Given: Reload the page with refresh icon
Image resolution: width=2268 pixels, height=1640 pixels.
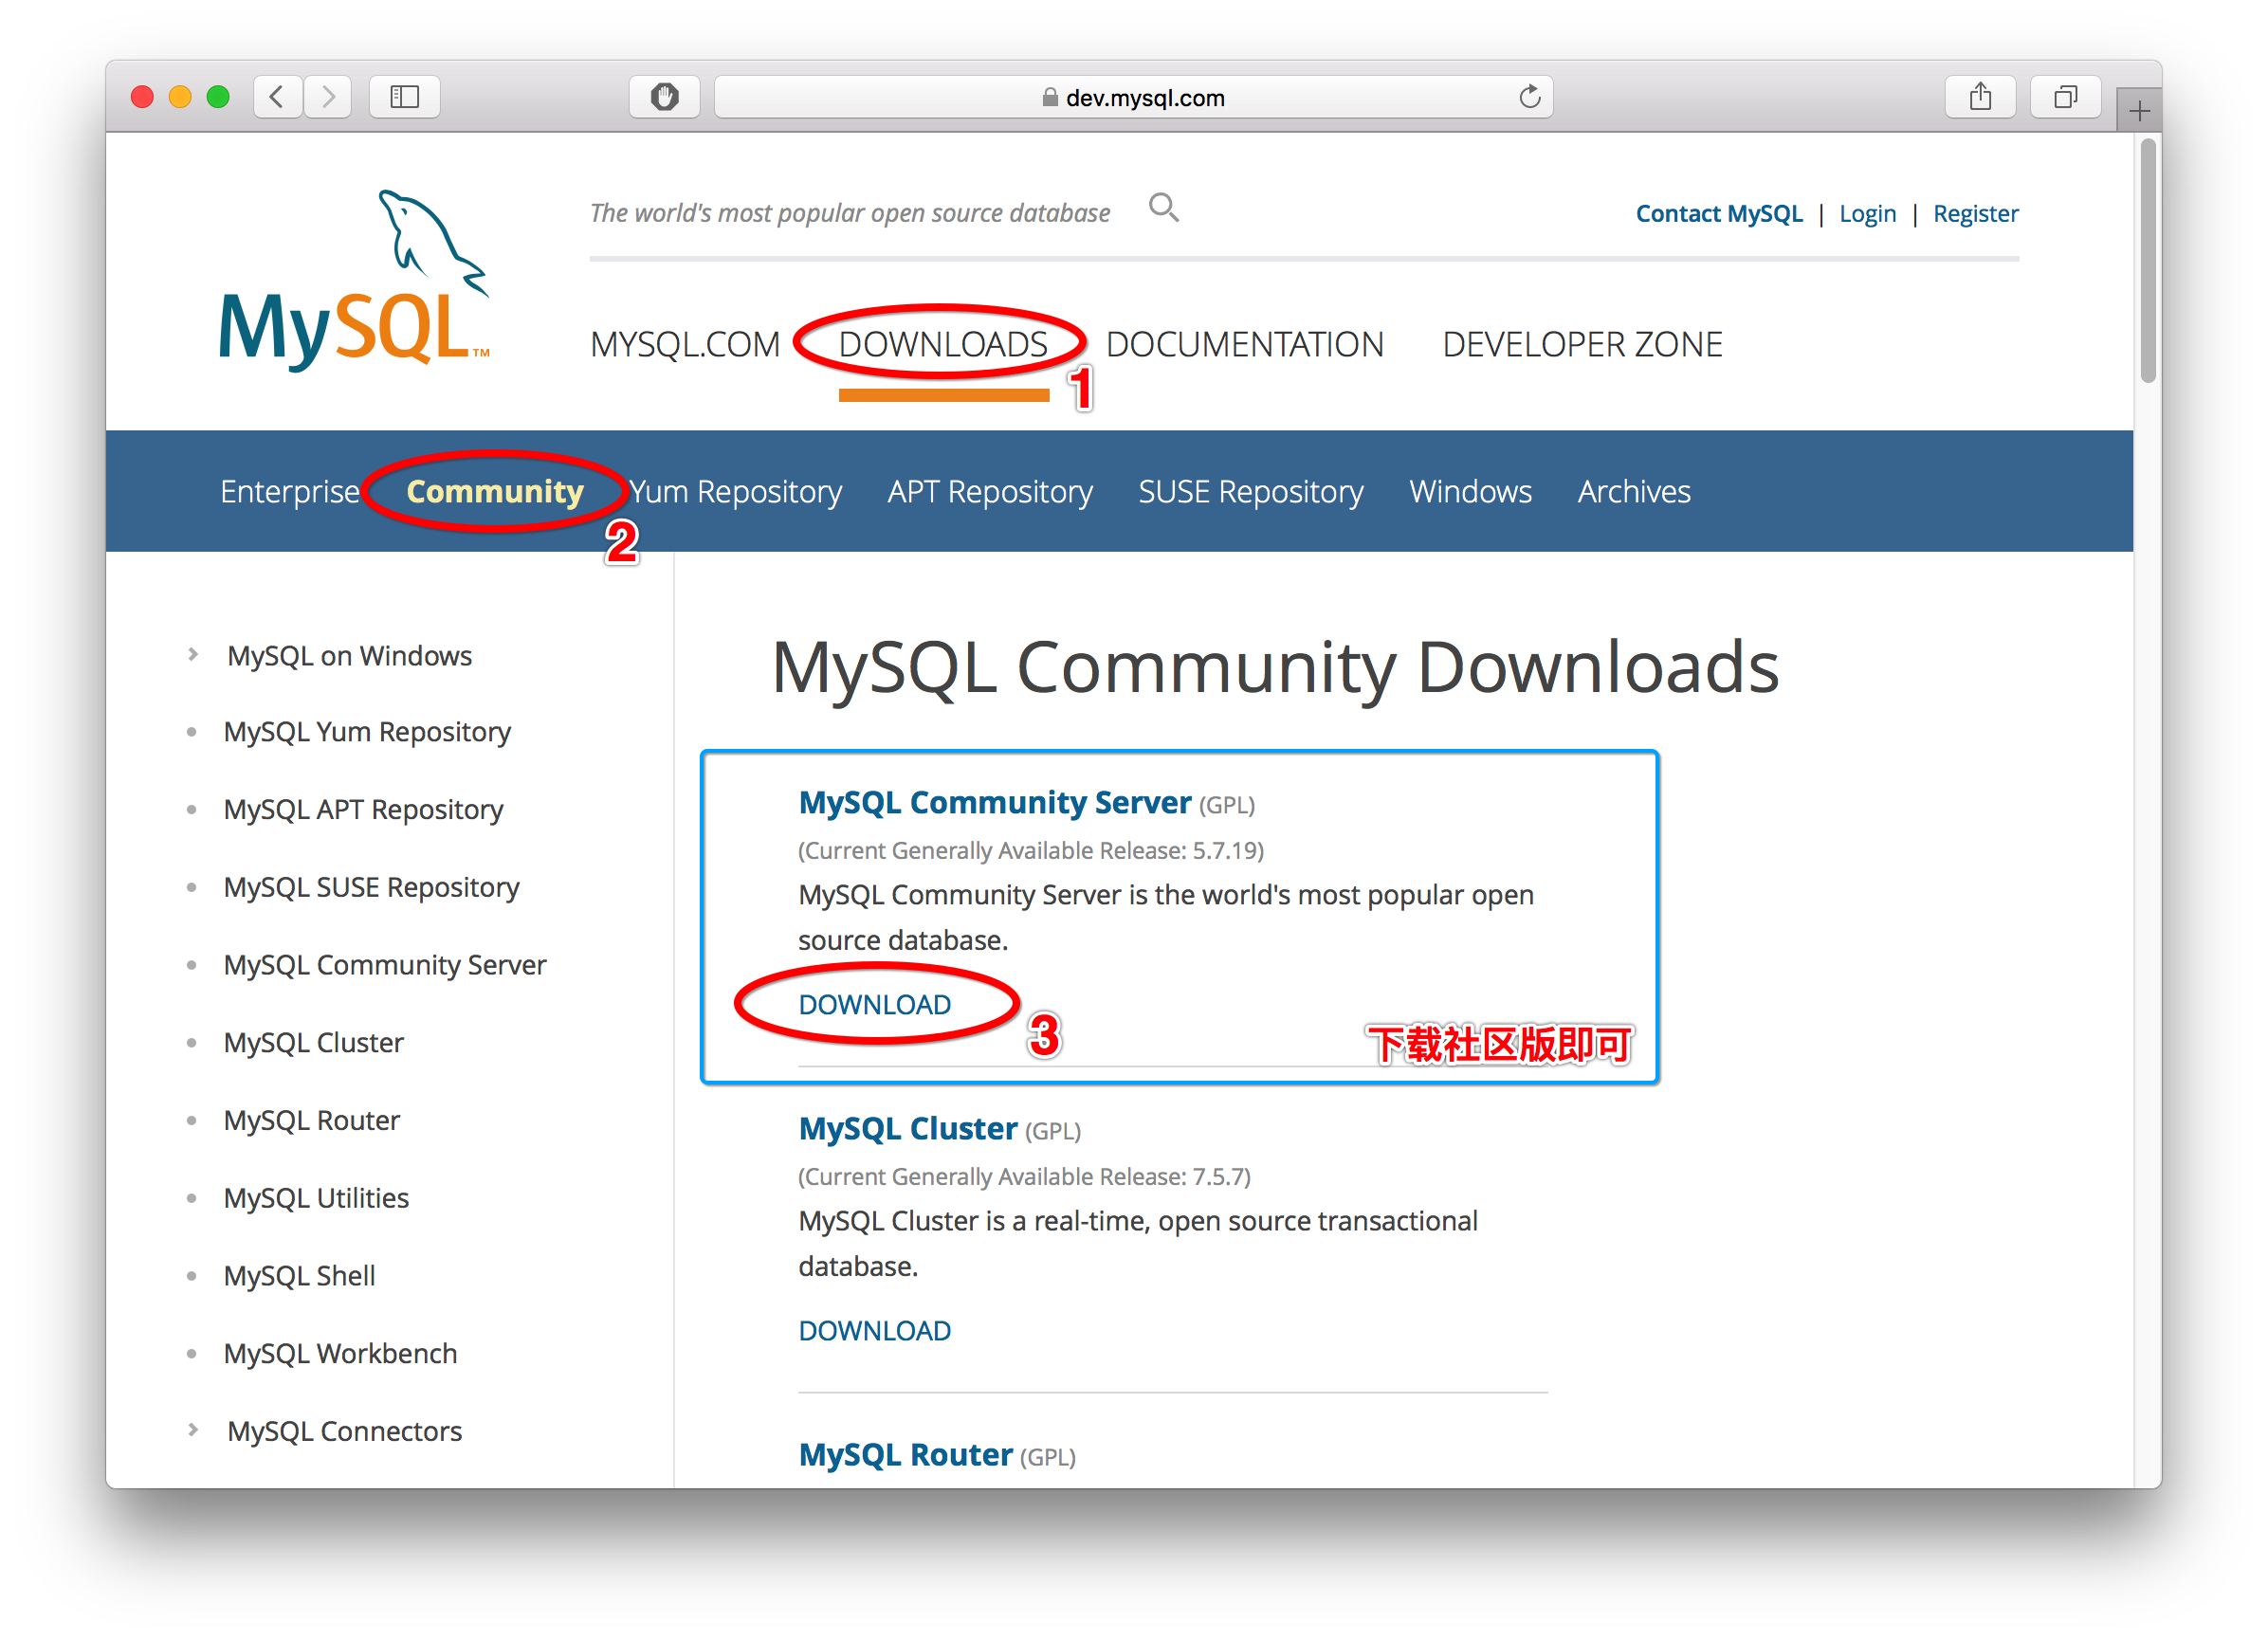Looking at the screenshot, I should [1529, 97].
